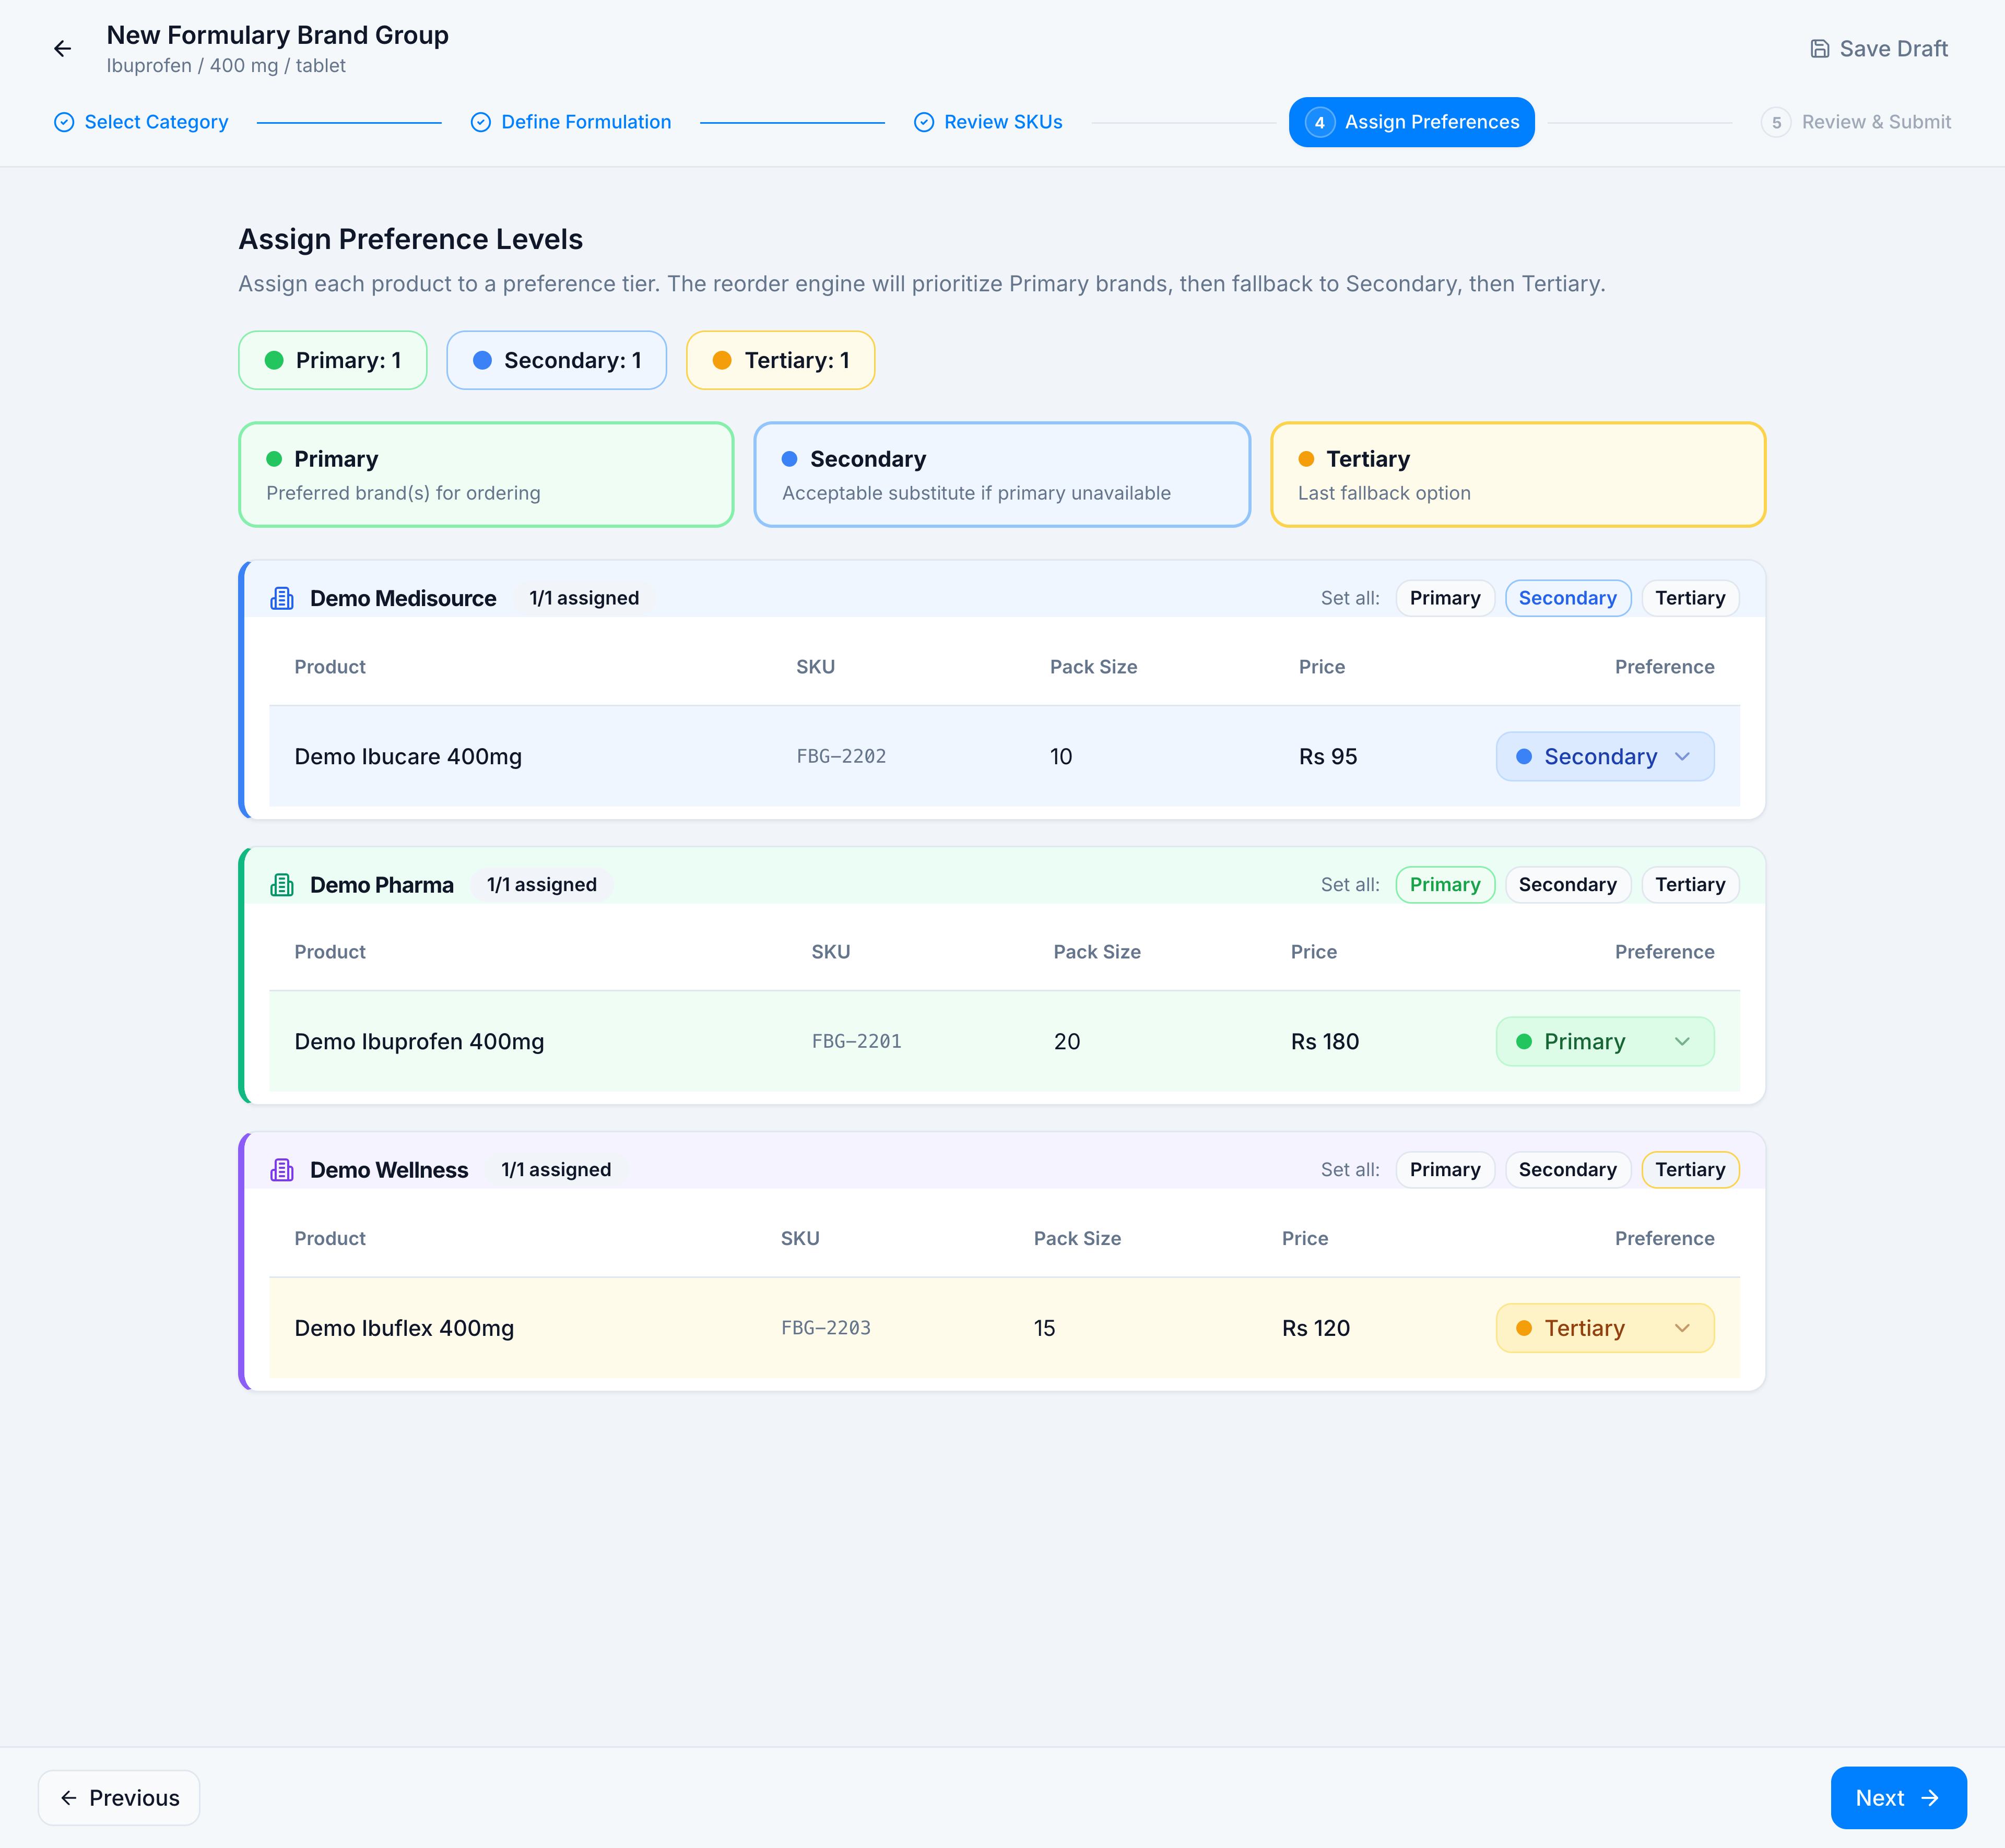Click the Previous button
The width and height of the screenshot is (2005, 1848).
(x=119, y=1798)
